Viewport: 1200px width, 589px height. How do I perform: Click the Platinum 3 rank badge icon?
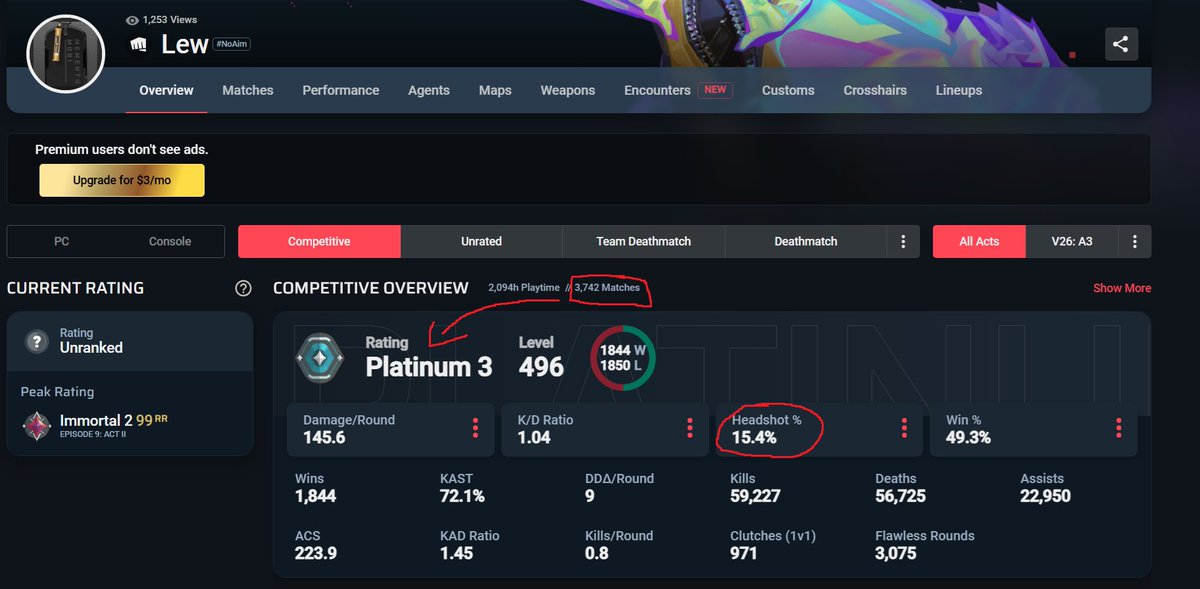320,356
